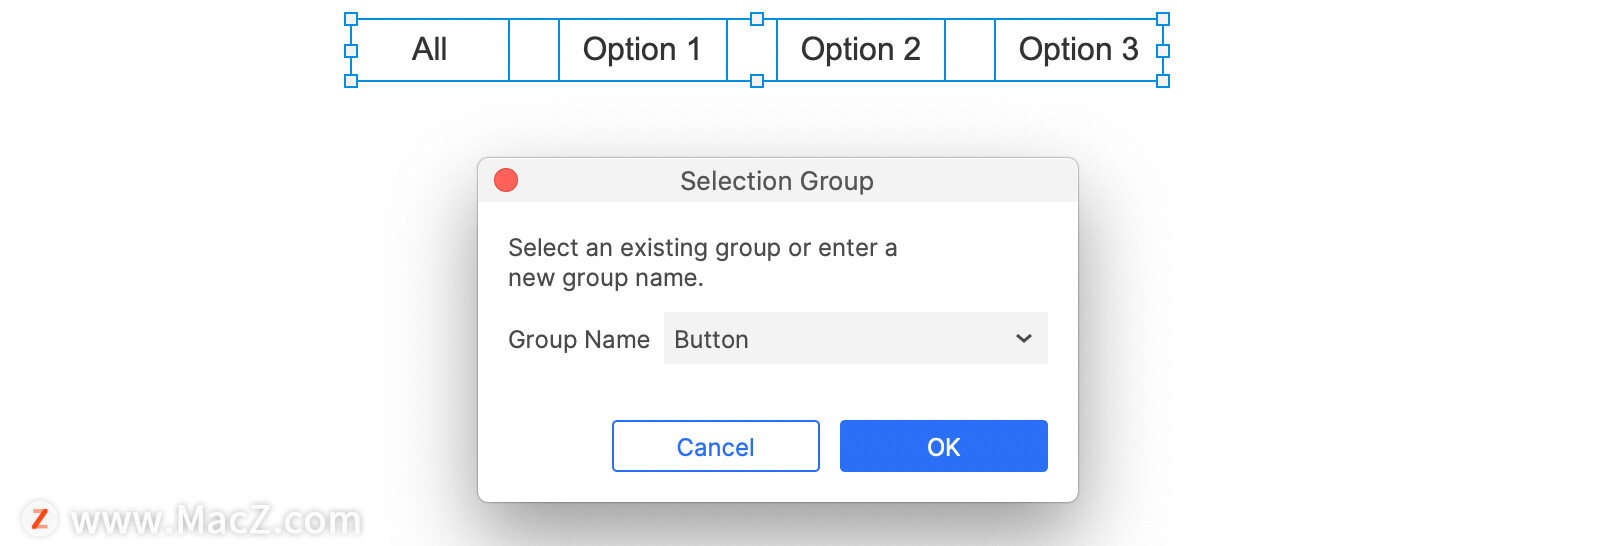The image size is (1607, 546).
Task: Click the lower-left corner selection handle
Action: (x=351, y=81)
